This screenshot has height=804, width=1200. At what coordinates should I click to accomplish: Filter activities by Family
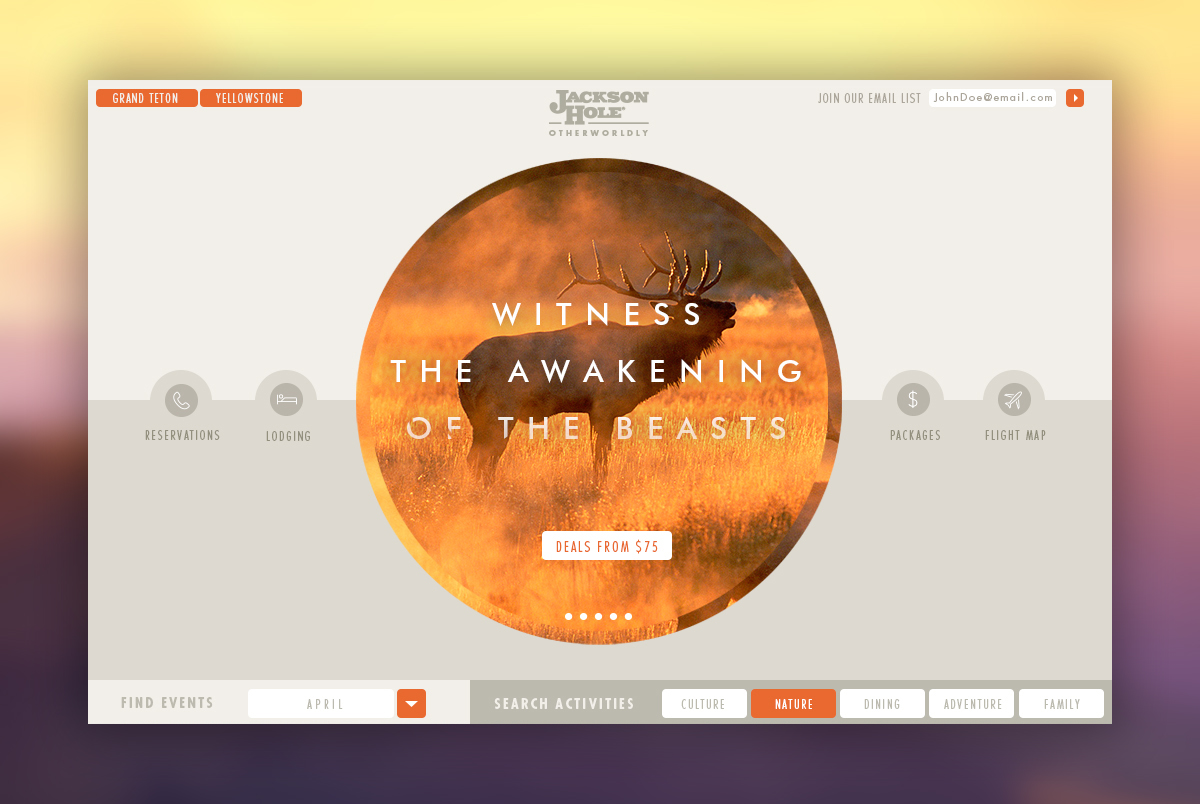coord(1061,704)
